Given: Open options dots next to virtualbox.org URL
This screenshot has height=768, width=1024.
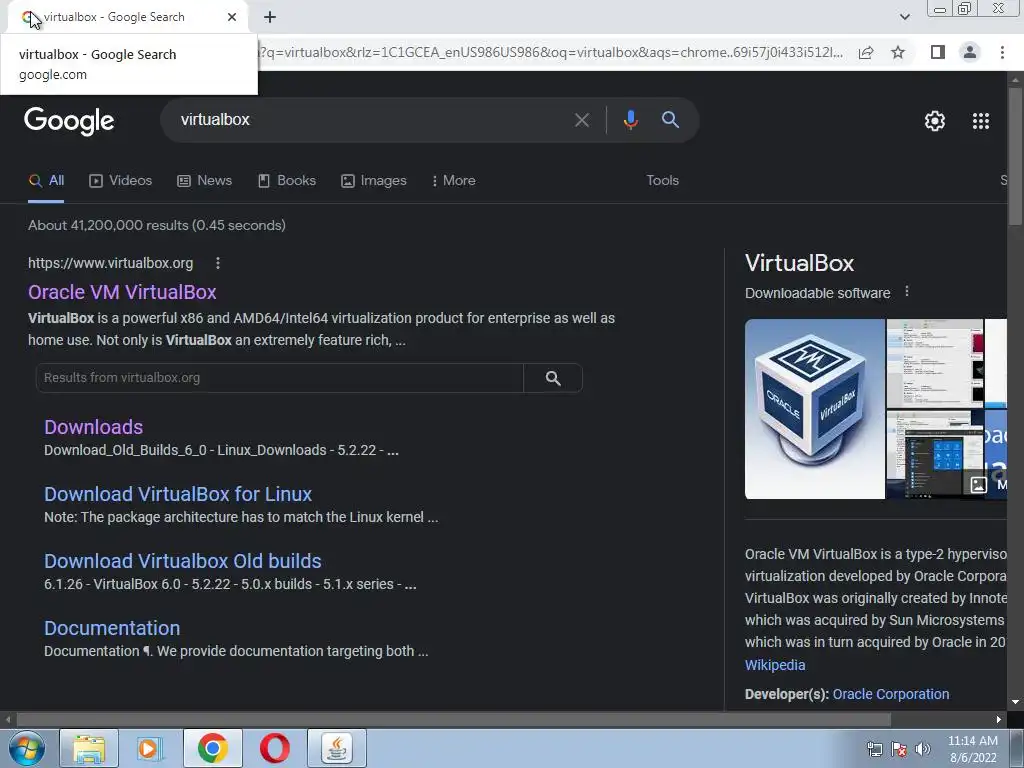Looking at the screenshot, I should click(217, 263).
